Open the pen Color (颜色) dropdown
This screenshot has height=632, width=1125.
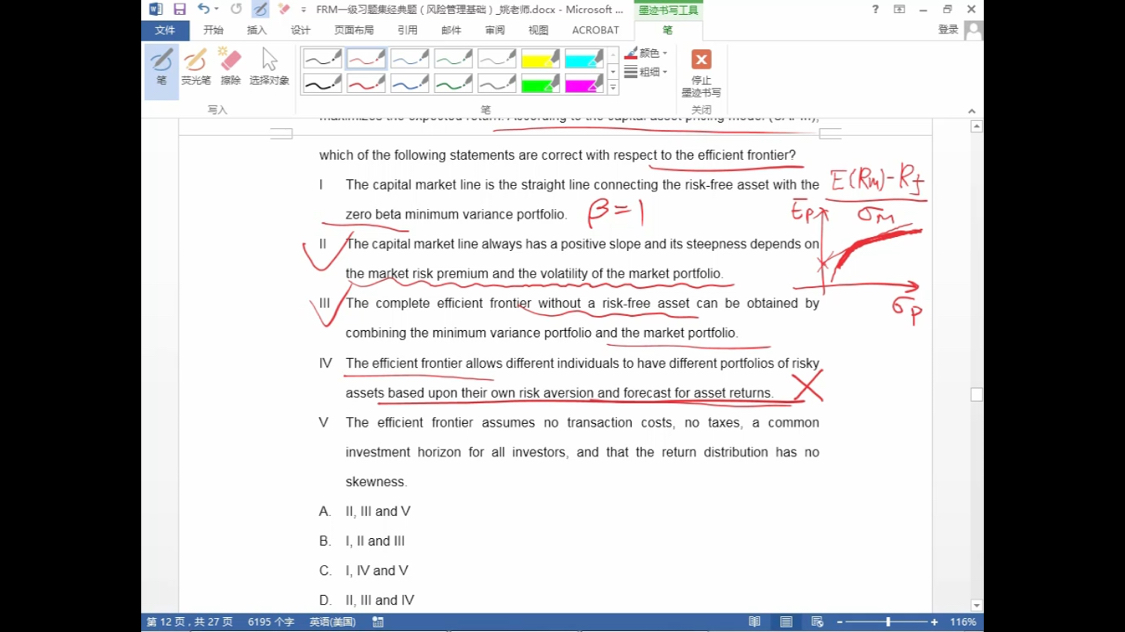coord(647,53)
